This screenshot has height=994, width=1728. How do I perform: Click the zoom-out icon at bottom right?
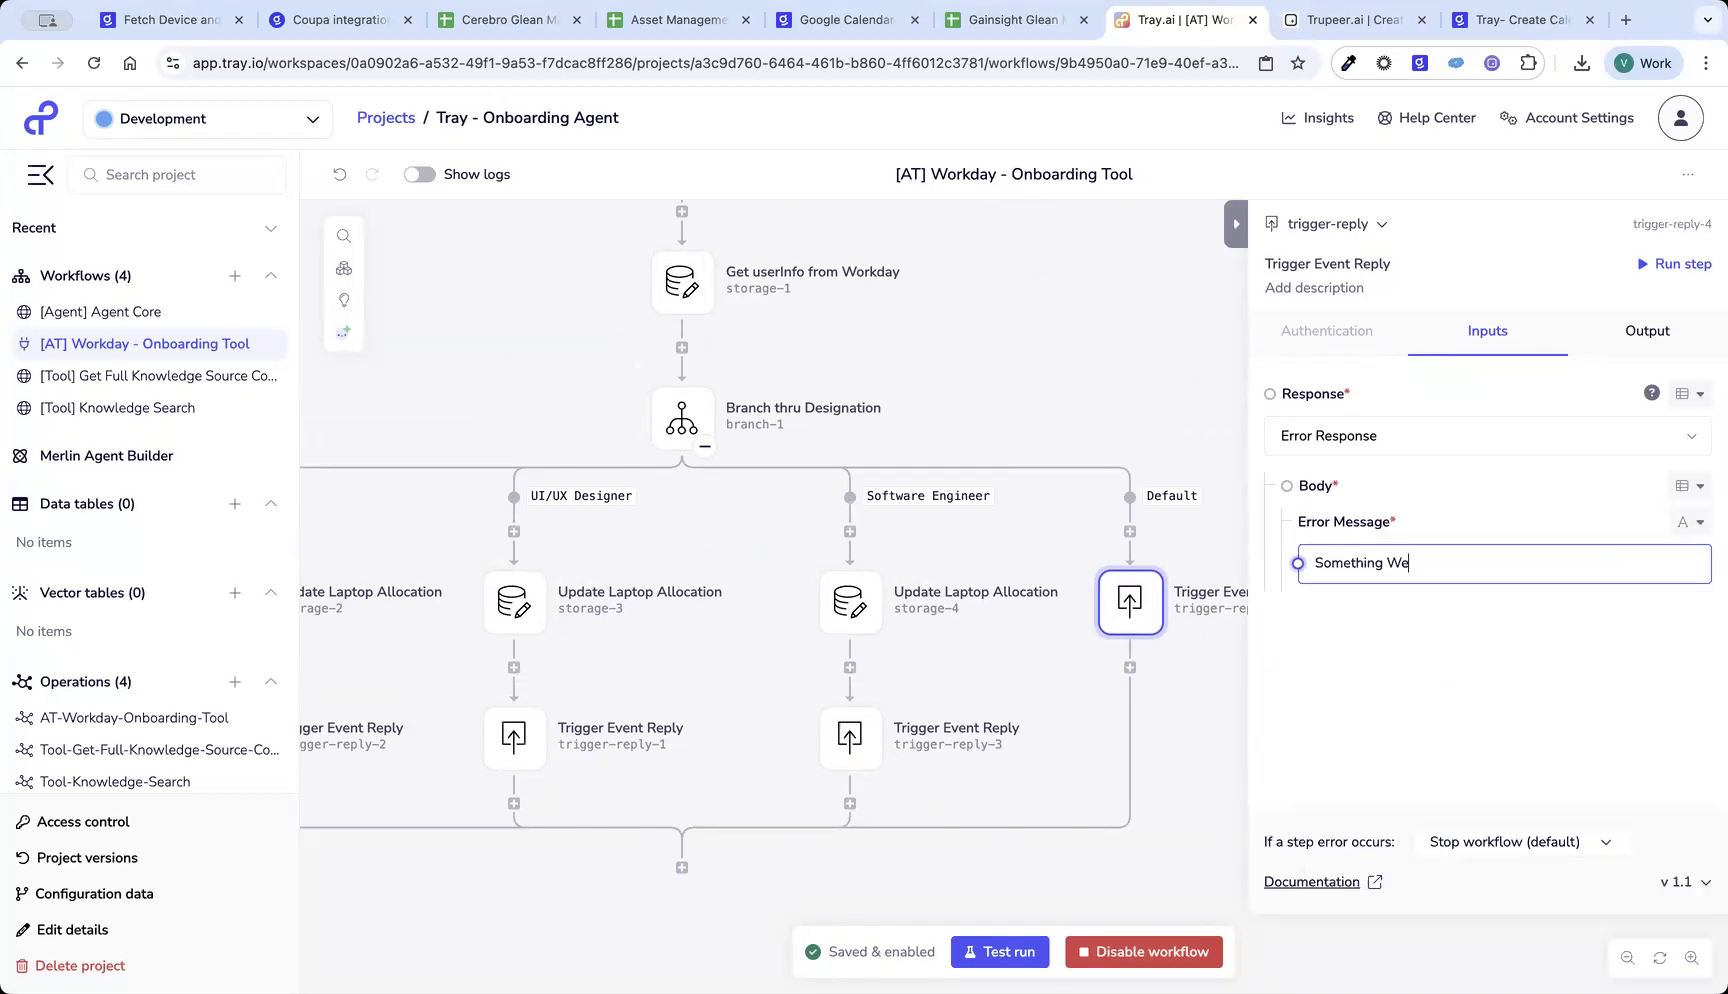coord(1628,957)
